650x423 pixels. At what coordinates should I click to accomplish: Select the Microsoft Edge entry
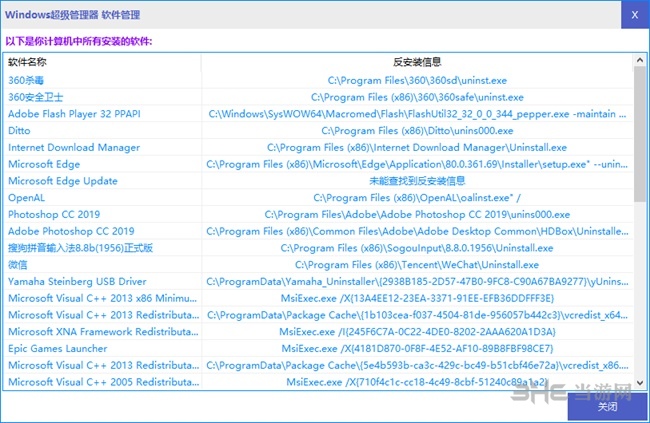tap(44, 164)
